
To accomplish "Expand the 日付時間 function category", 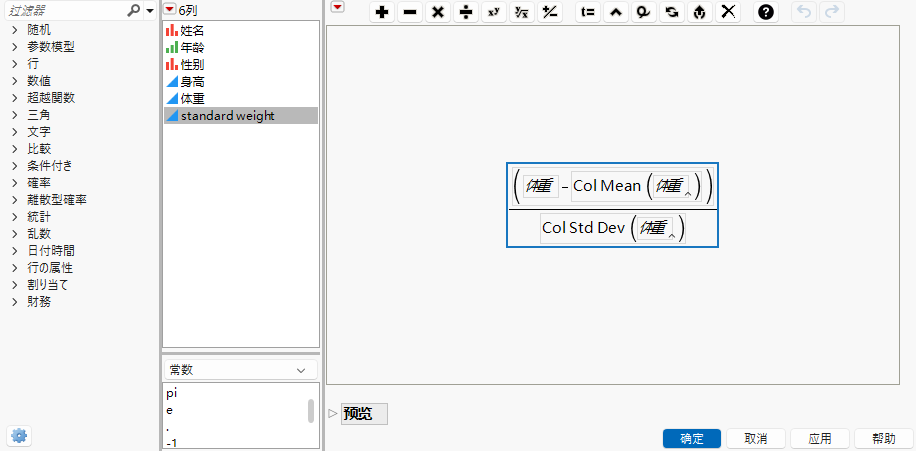I will click(x=15, y=251).
